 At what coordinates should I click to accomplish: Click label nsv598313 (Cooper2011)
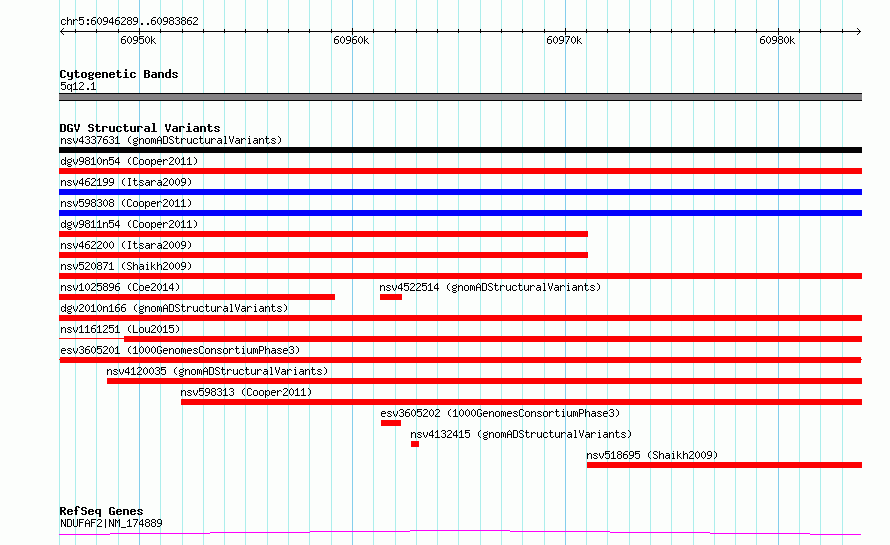tap(246, 392)
